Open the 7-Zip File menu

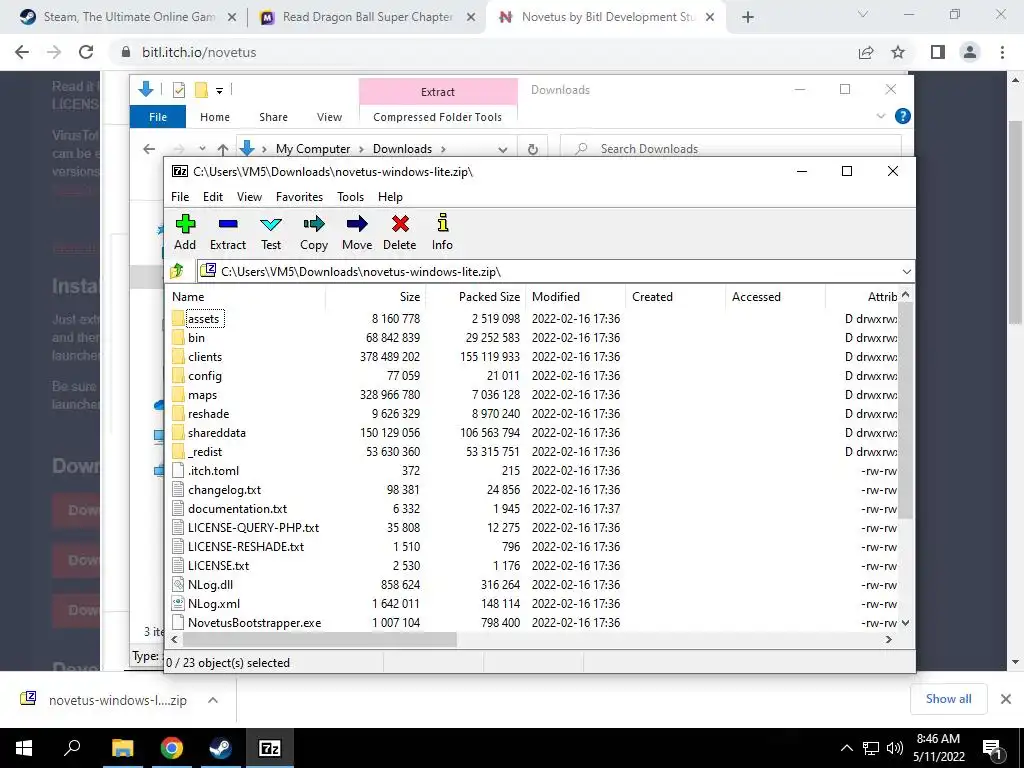point(180,197)
